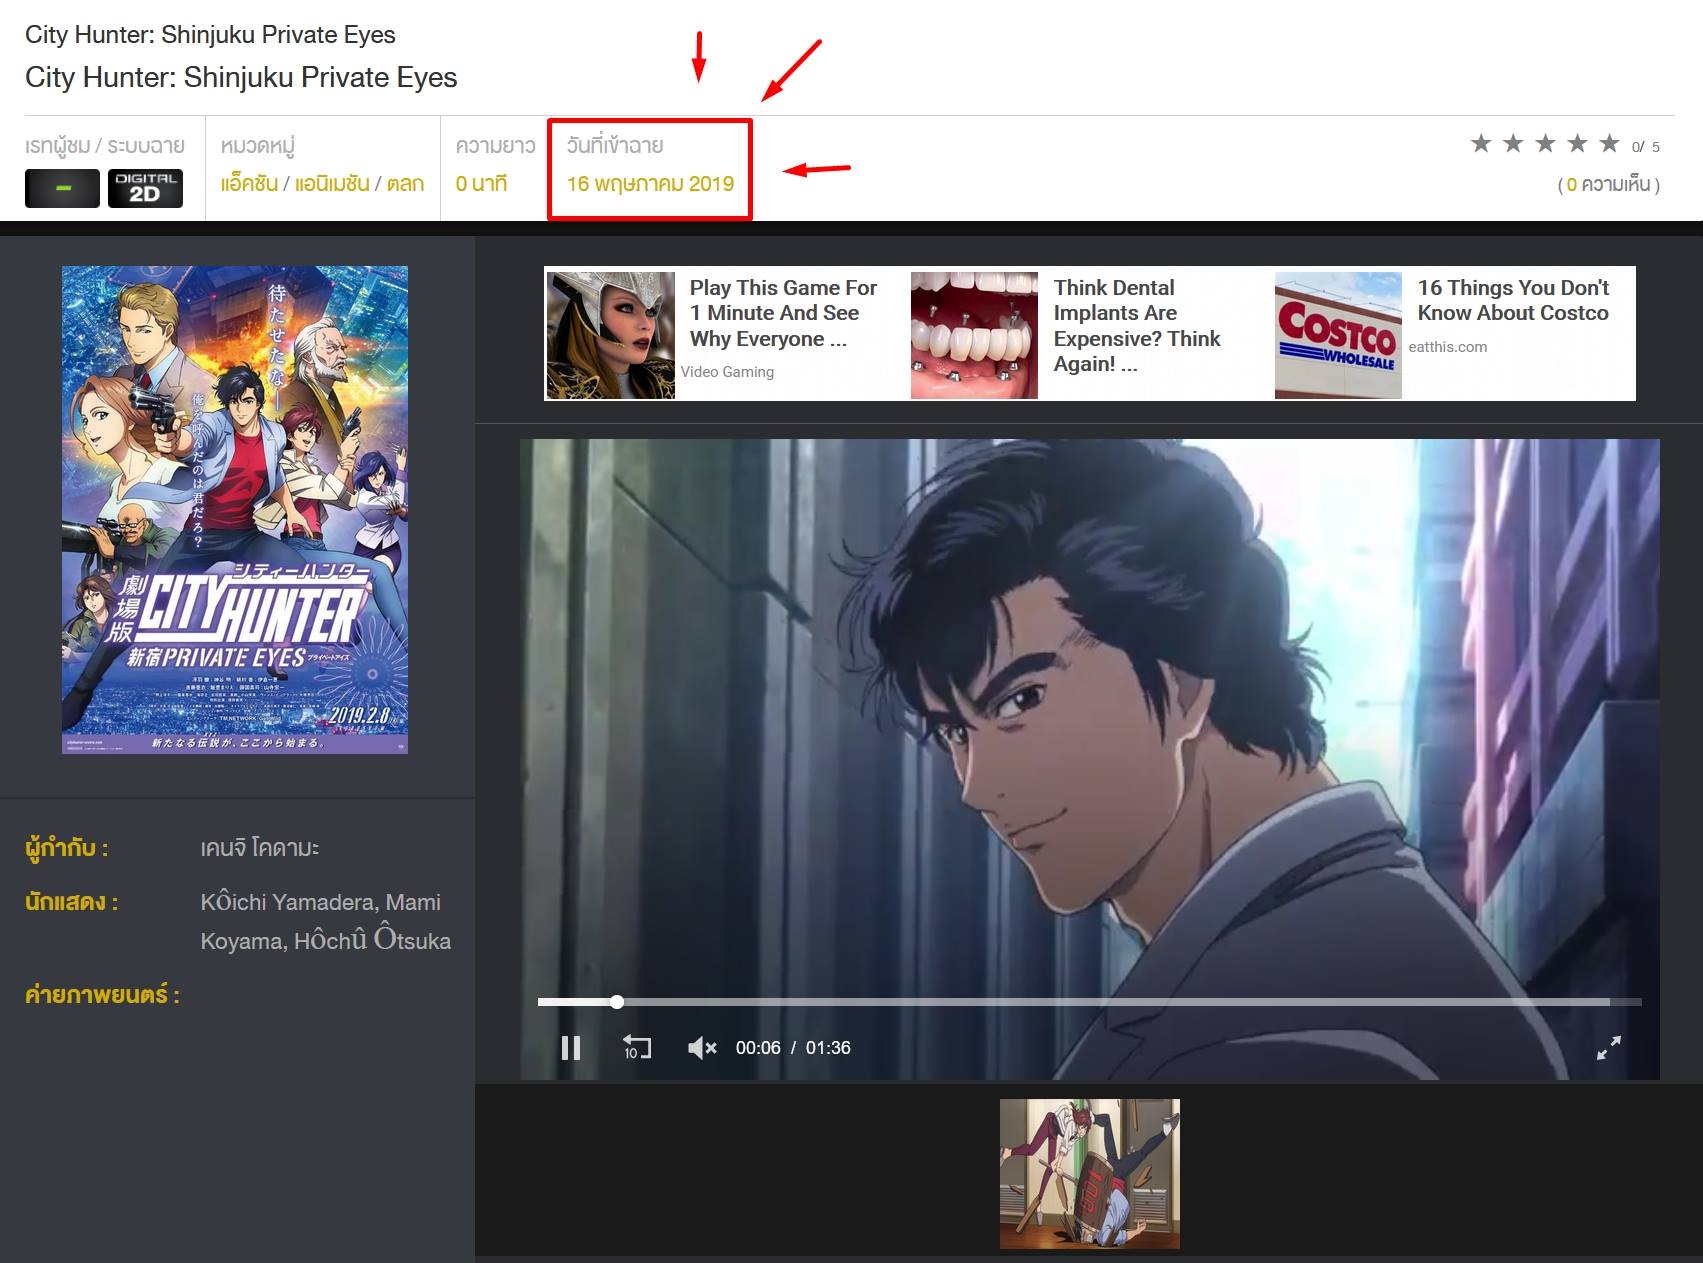
Task: Select the trailer thumbnail below the video
Action: 1090,1174
